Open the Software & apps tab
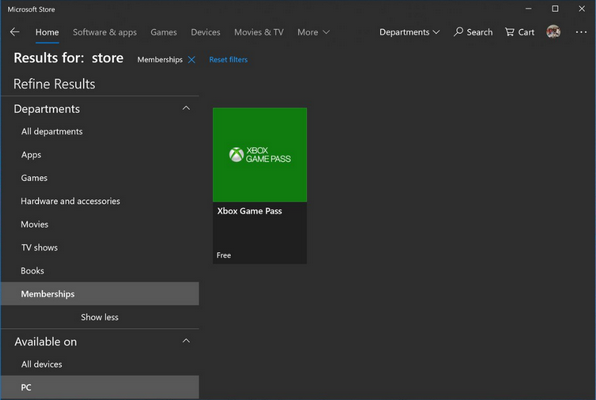Screen dimensions: 596x400 point(105,32)
